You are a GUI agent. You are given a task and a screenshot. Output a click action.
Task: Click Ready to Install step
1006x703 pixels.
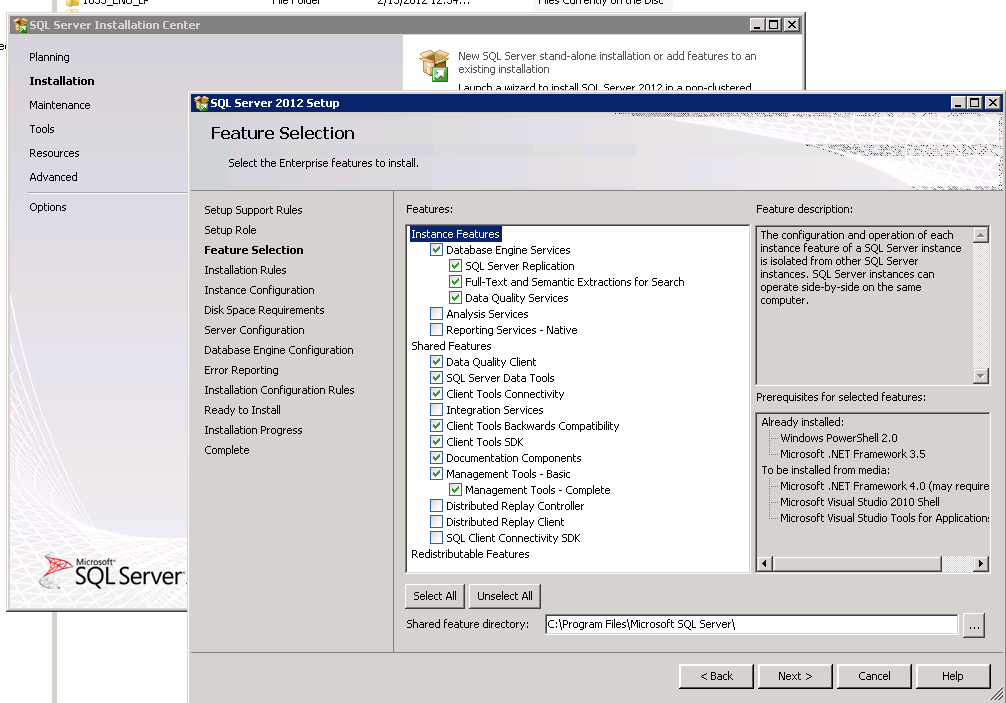pos(242,410)
